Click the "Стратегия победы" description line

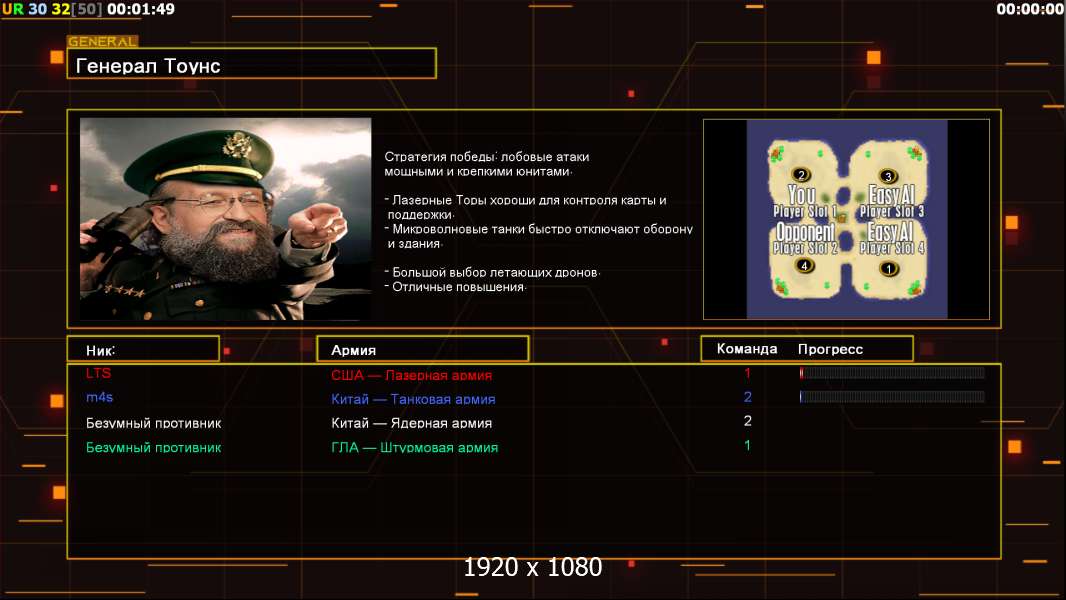(487, 164)
